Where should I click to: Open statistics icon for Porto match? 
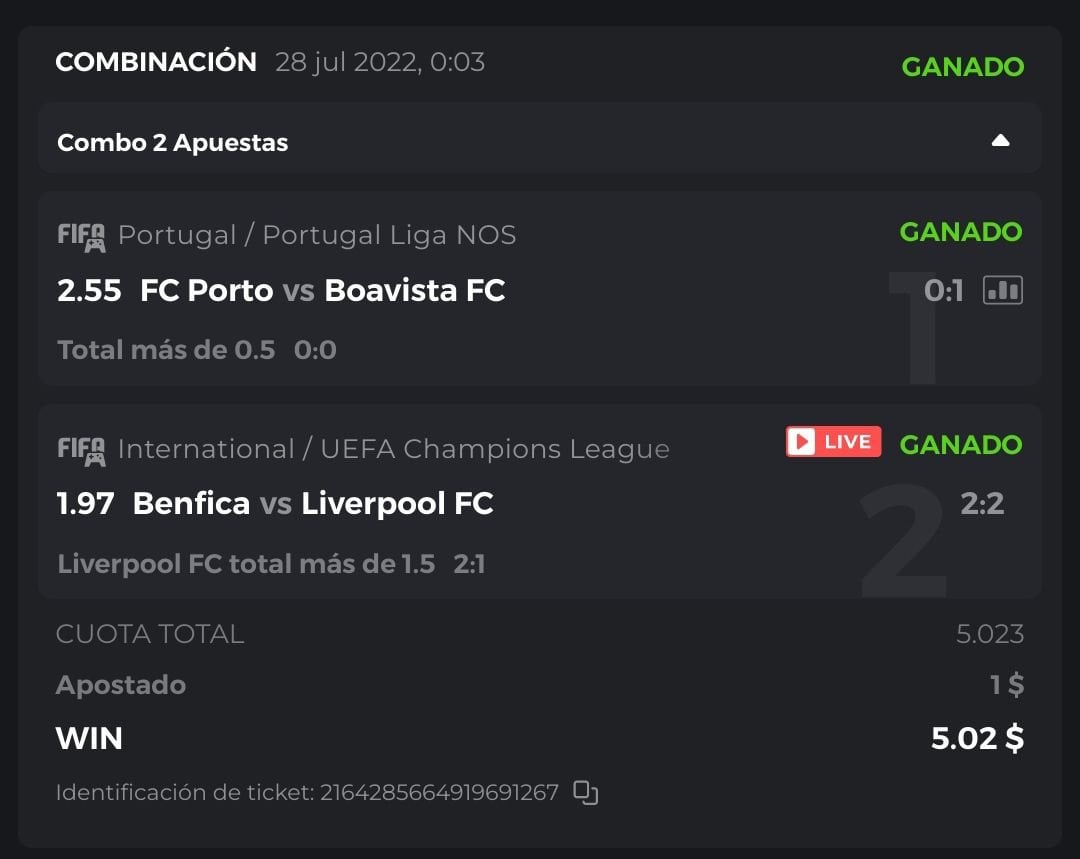[1003, 290]
